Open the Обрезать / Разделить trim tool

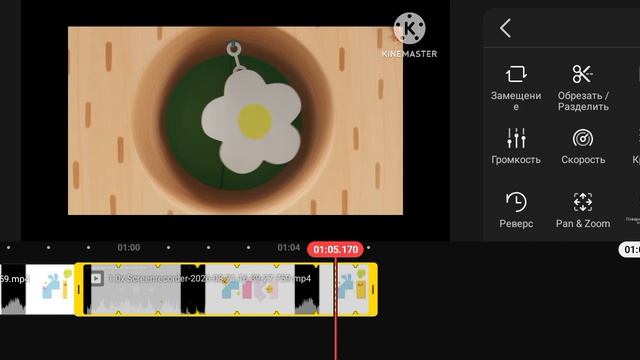583,88
